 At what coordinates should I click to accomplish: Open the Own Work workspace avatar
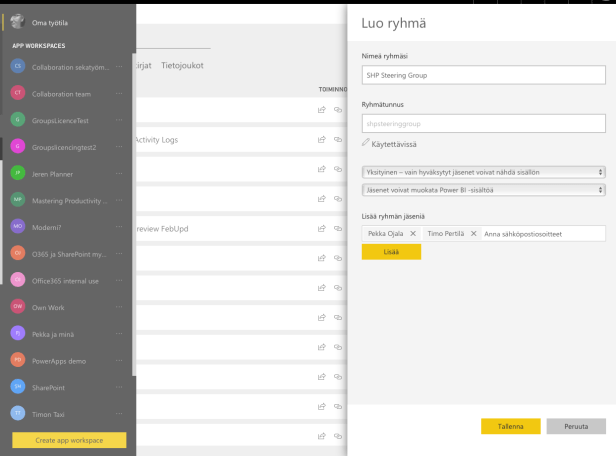[18, 306]
